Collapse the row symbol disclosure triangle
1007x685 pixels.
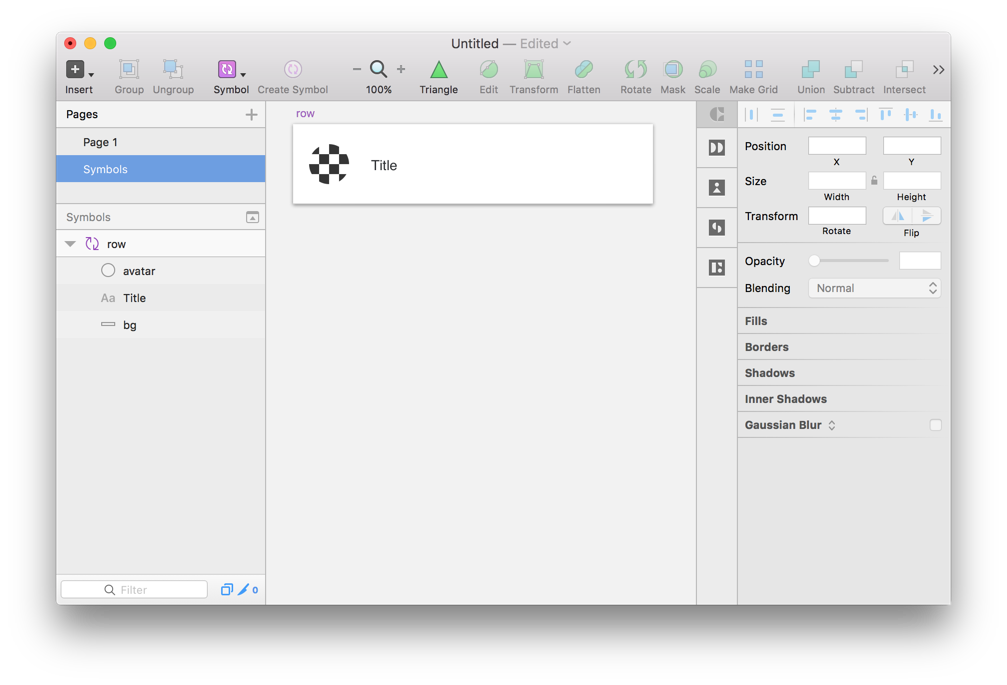coord(71,244)
